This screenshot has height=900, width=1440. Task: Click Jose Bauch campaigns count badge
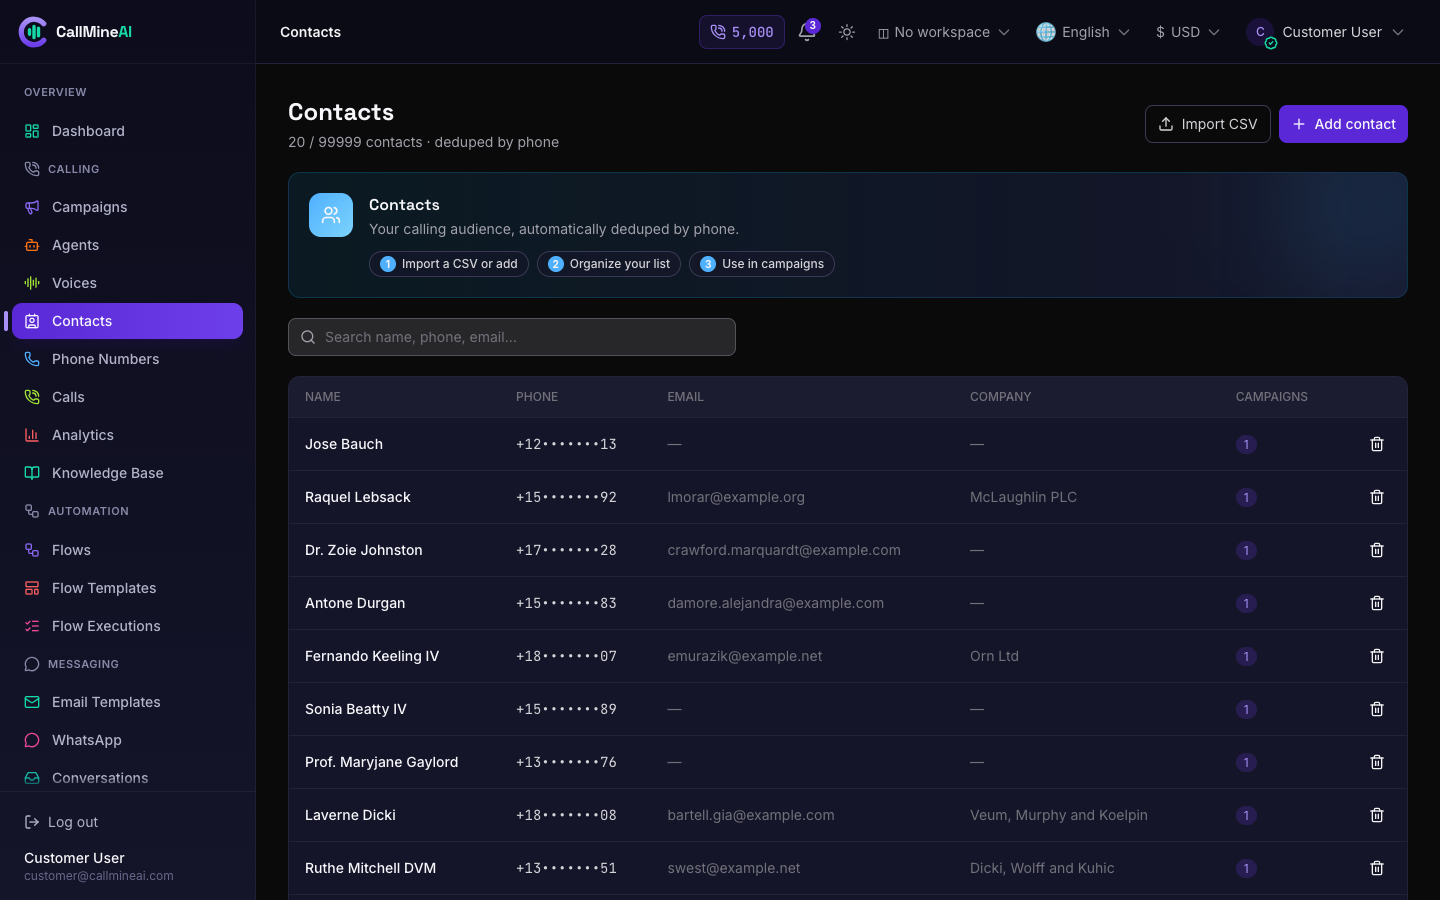pyautogui.click(x=1246, y=444)
